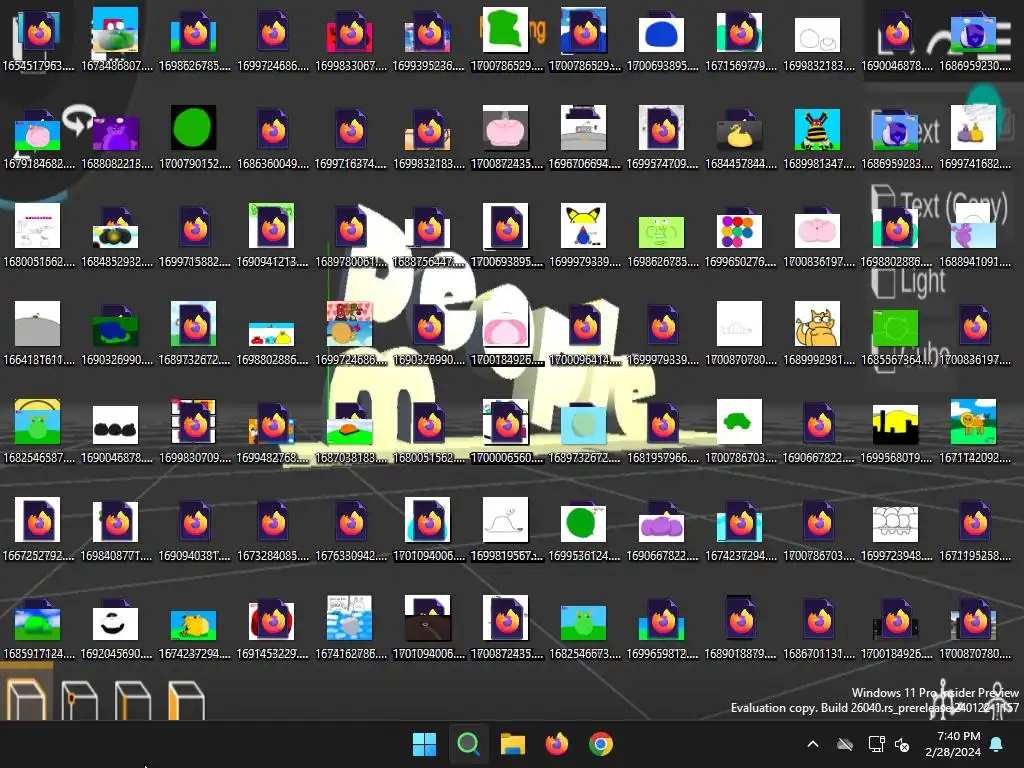Select the purple image file 1688082213

pos(116,137)
